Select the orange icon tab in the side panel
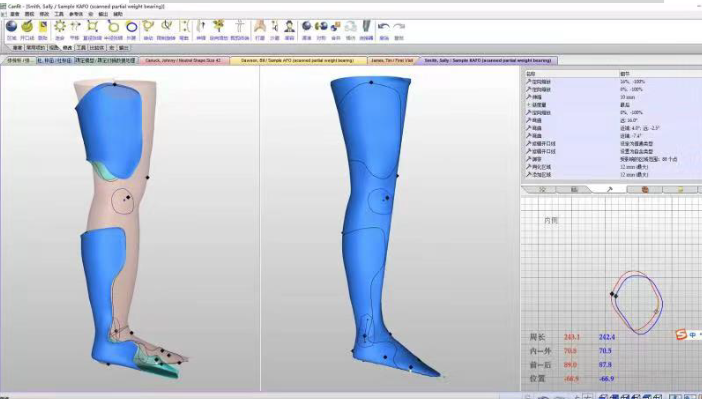The height and width of the screenshot is (399, 702). point(645,190)
